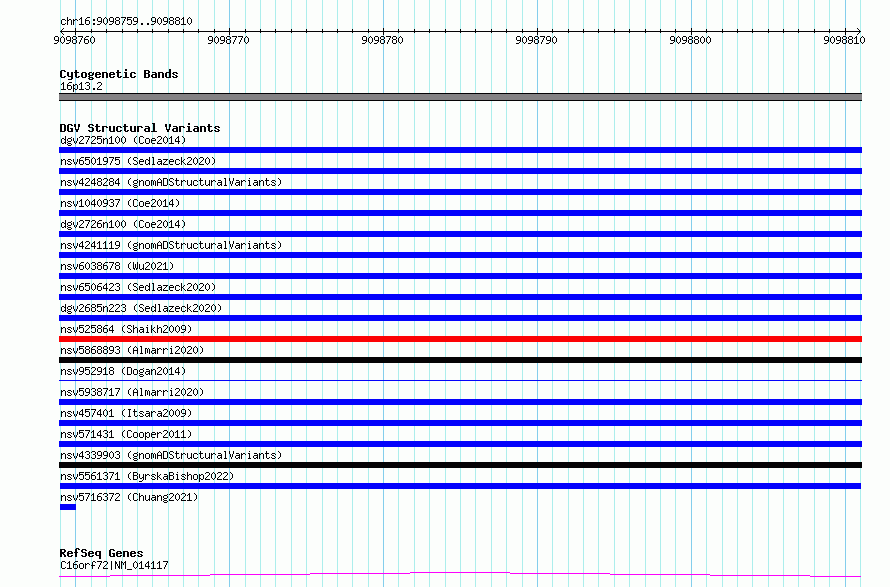
Task: Click the blue bar under nsv5561371
Action: pos(460,486)
